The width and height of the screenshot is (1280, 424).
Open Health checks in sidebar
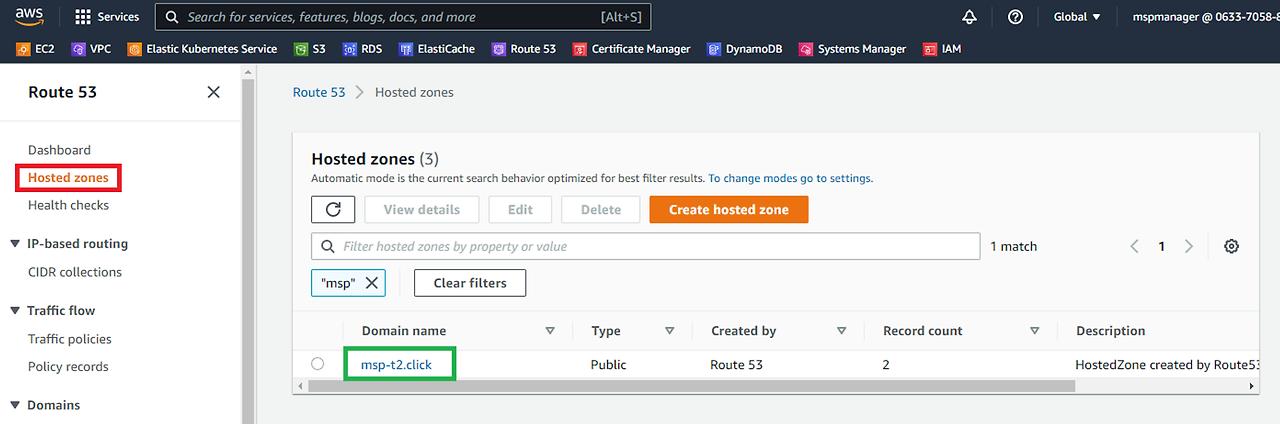pyautogui.click(x=68, y=205)
